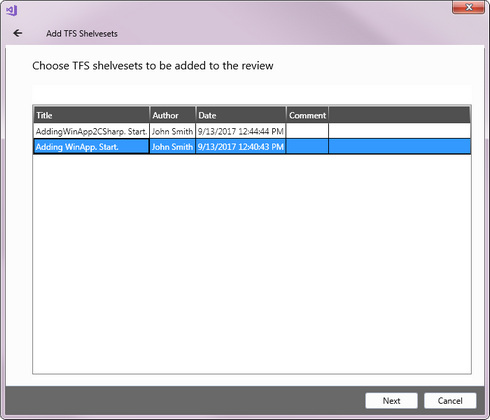Sort by the Title column header
This screenshot has height=420, width=490.
91,115
